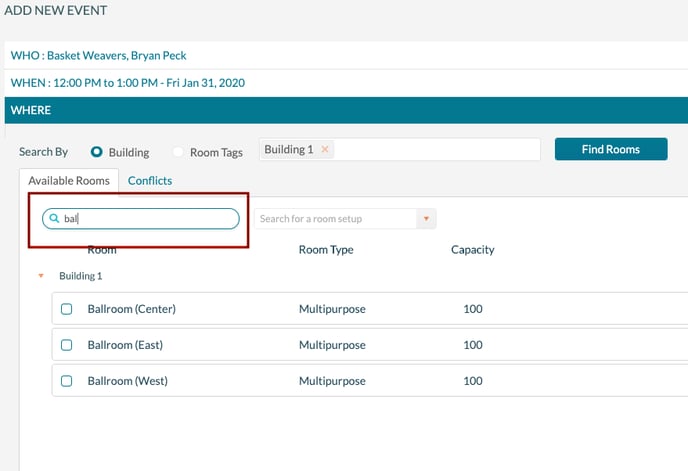Switch to the Conflicts tab
The image size is (688, 471).
(150, 181)
